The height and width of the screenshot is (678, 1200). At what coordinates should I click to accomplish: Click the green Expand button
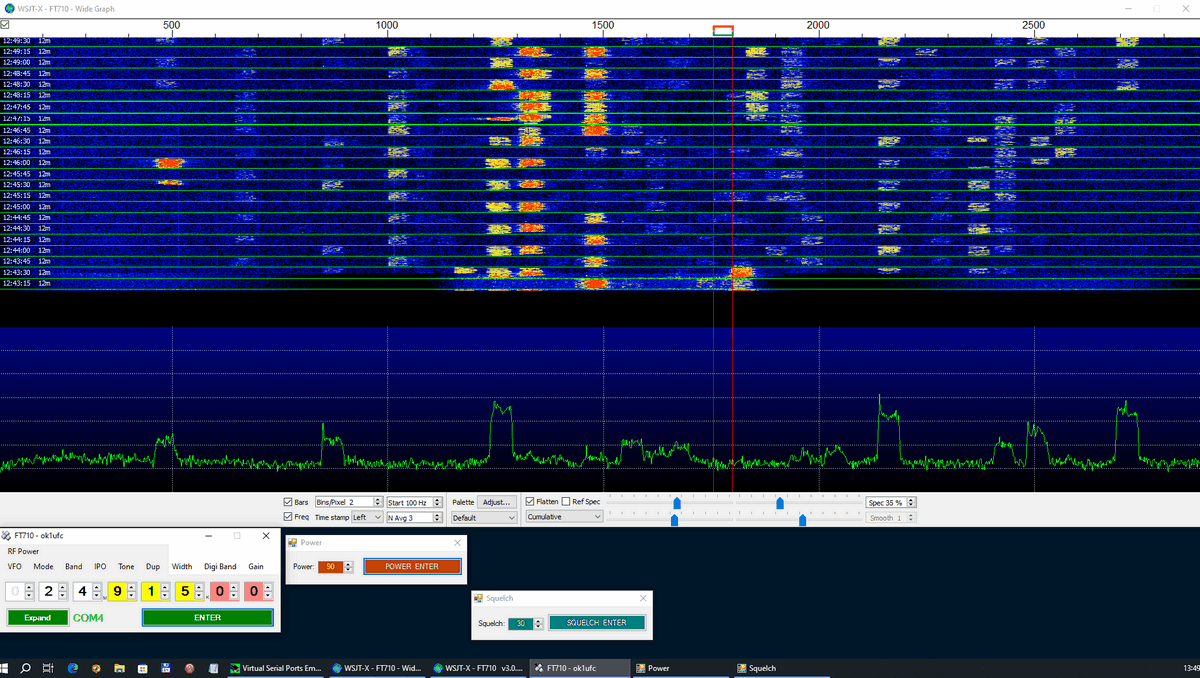(38, 618)
